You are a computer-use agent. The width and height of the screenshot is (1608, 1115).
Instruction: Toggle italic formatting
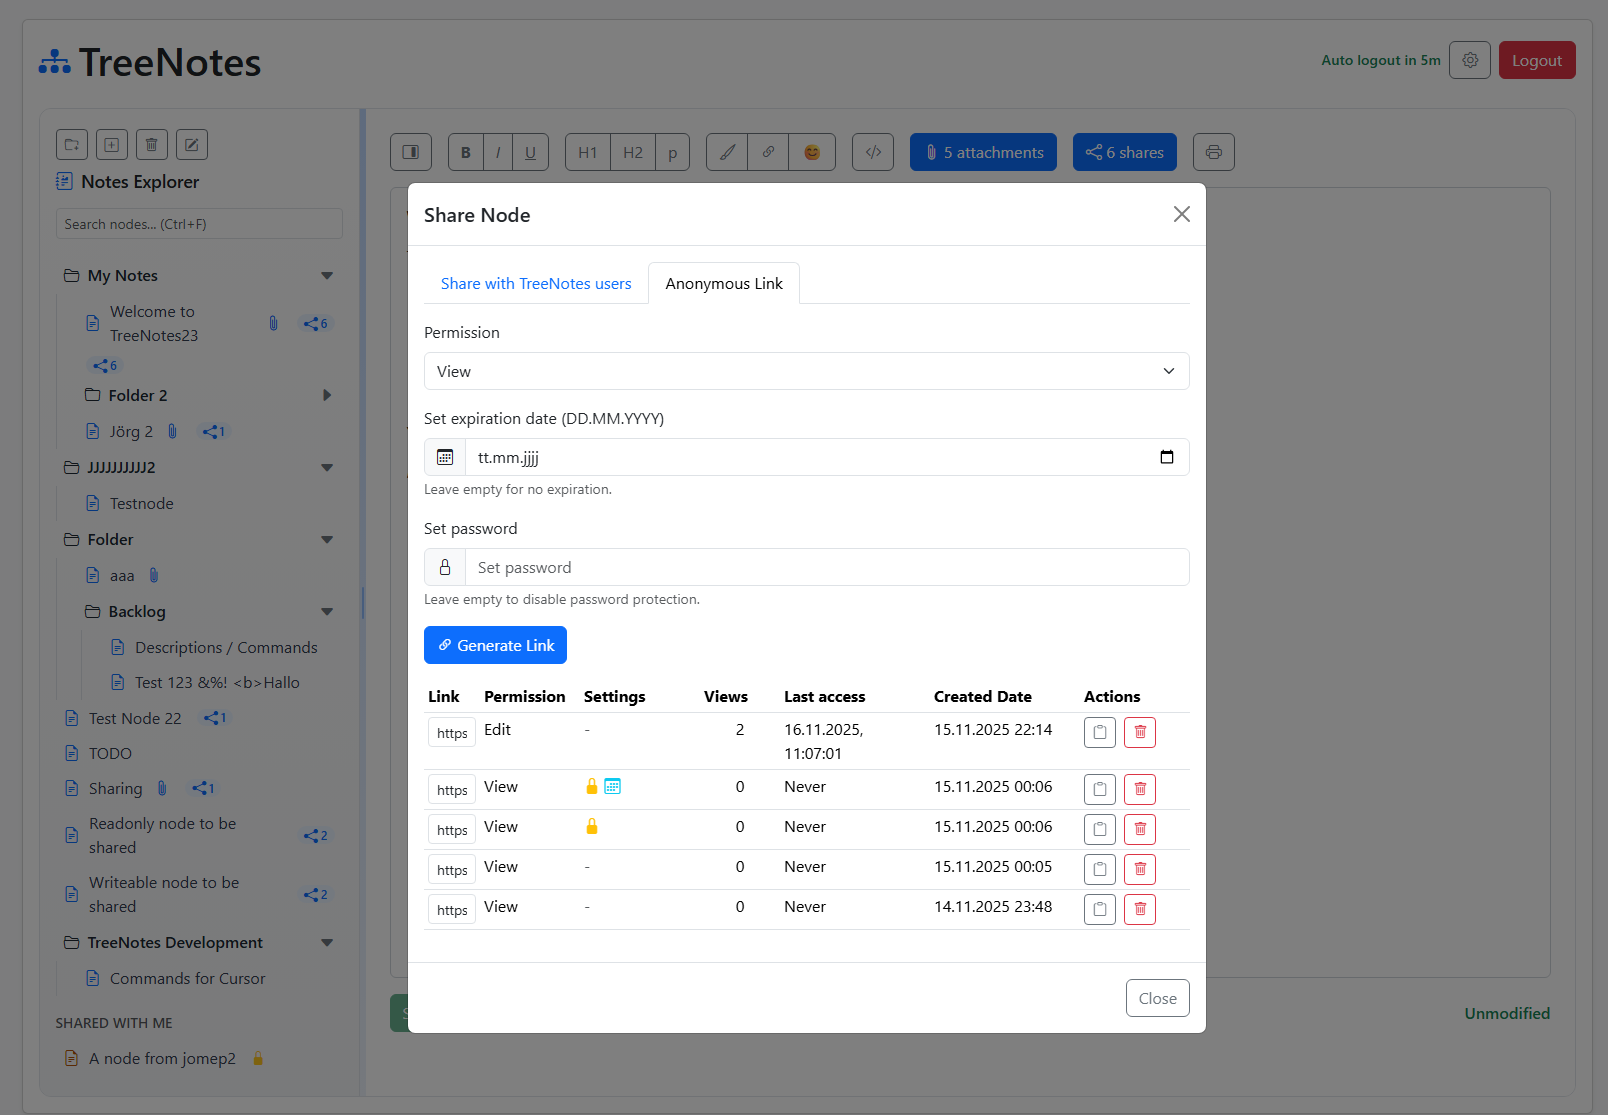point(498,152)
